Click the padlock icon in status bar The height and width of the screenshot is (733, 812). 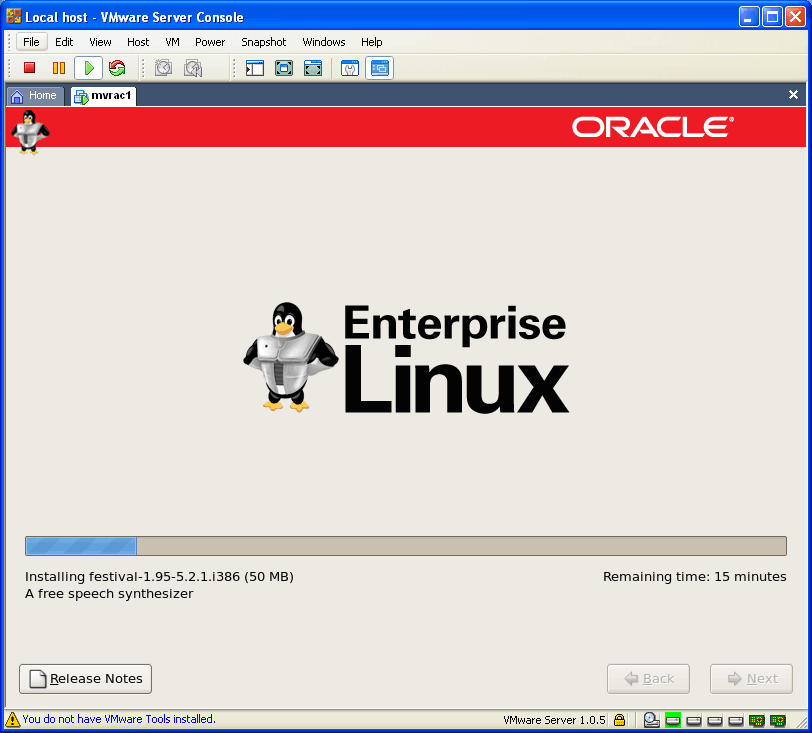point(620,719)
